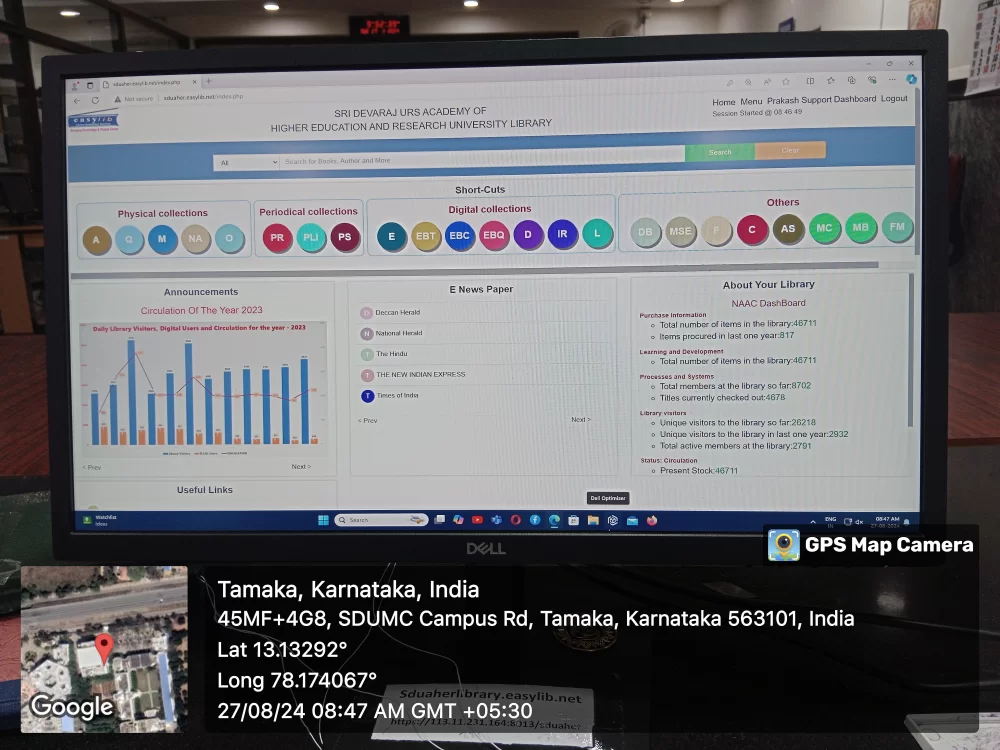This screenshot has width=1000, height=750.
Task: Open the 'O' physical collection shortcut
Action: click(x=229, y=239)
